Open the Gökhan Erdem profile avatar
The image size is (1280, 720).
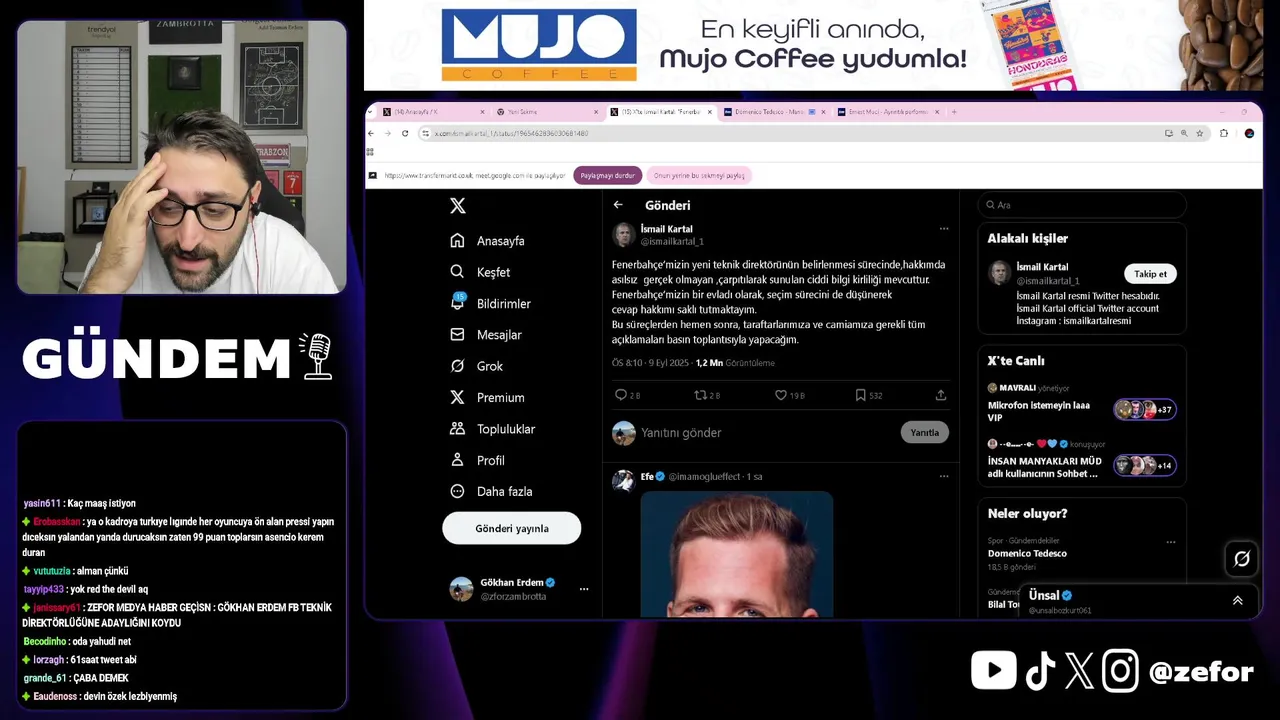(461, 589)
